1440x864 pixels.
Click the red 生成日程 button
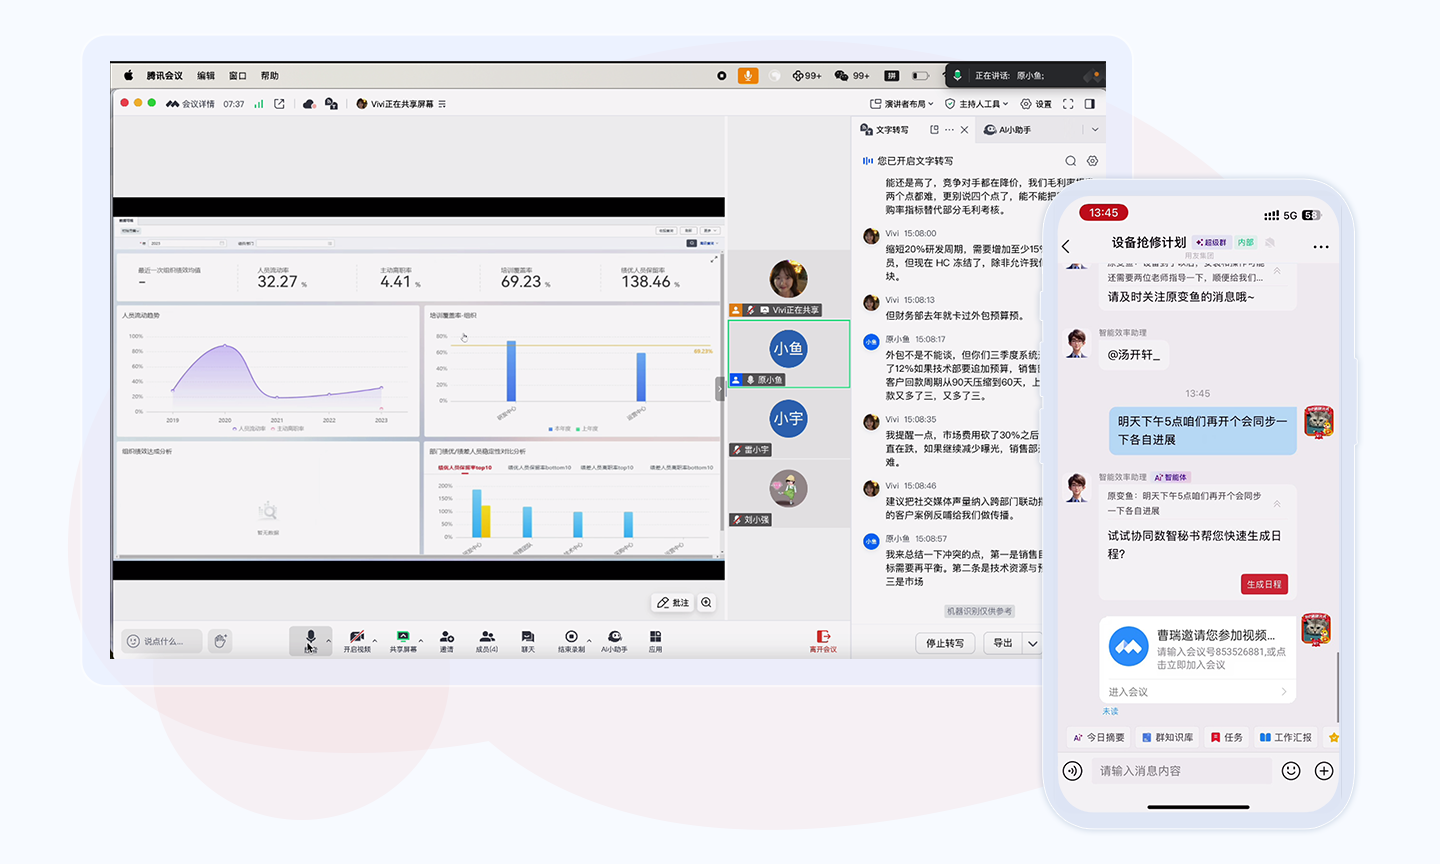[1264, 584]
